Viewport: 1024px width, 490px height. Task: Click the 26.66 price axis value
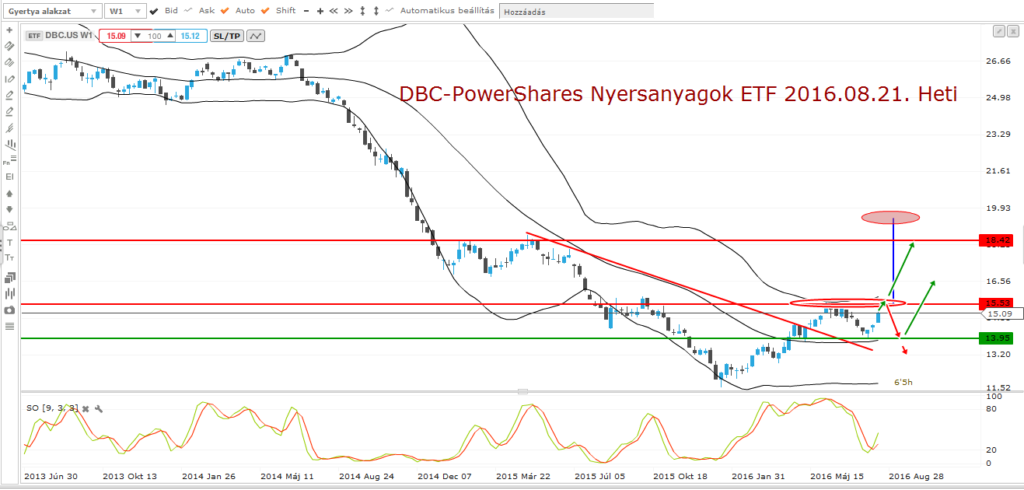coord(999,61)
